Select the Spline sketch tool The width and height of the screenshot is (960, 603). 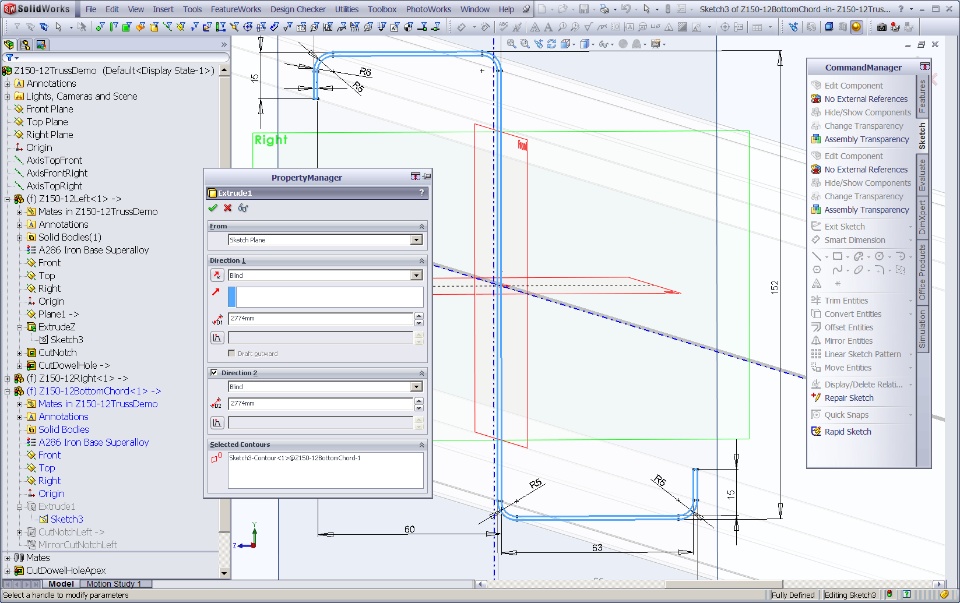pos(837,270)
